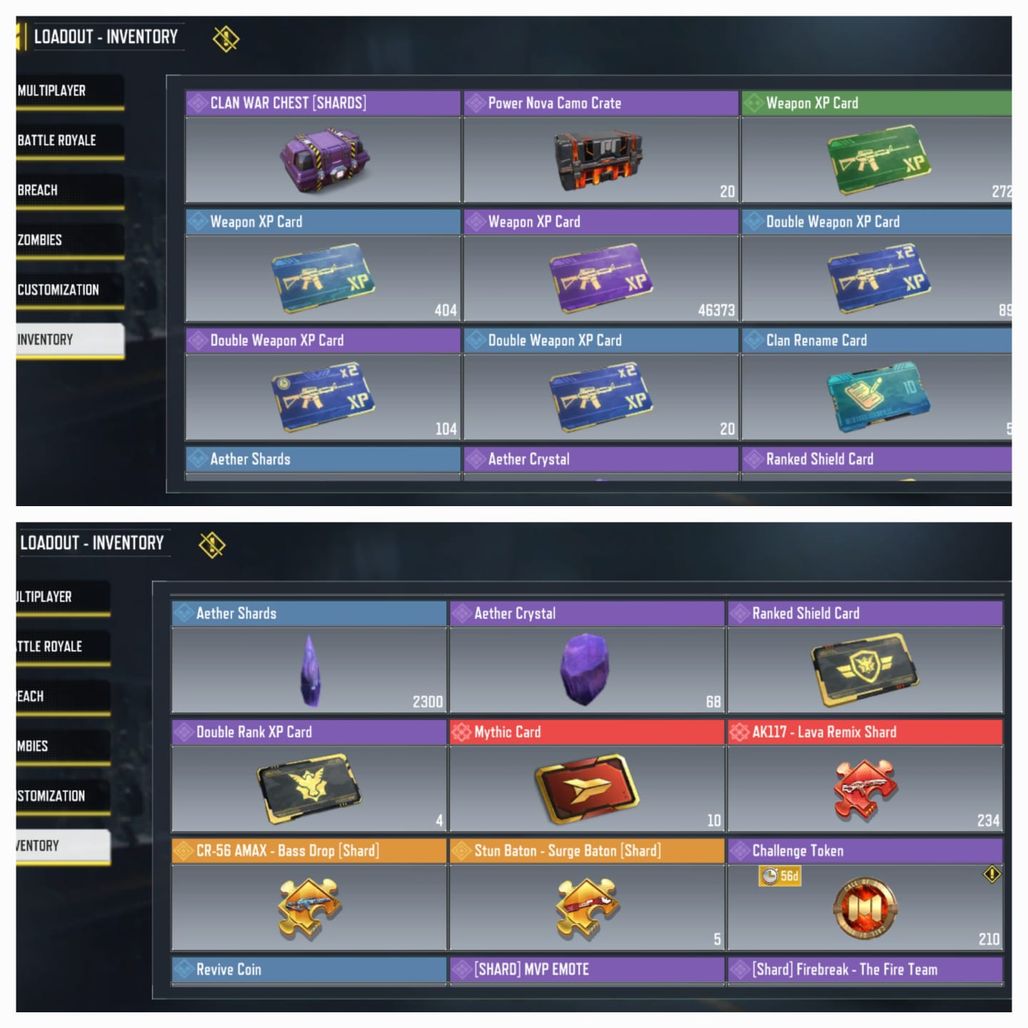Select the purple Aether Crystal gem
The image size is (1028, 1028).
pyautogui.click(x=584, y=669)
